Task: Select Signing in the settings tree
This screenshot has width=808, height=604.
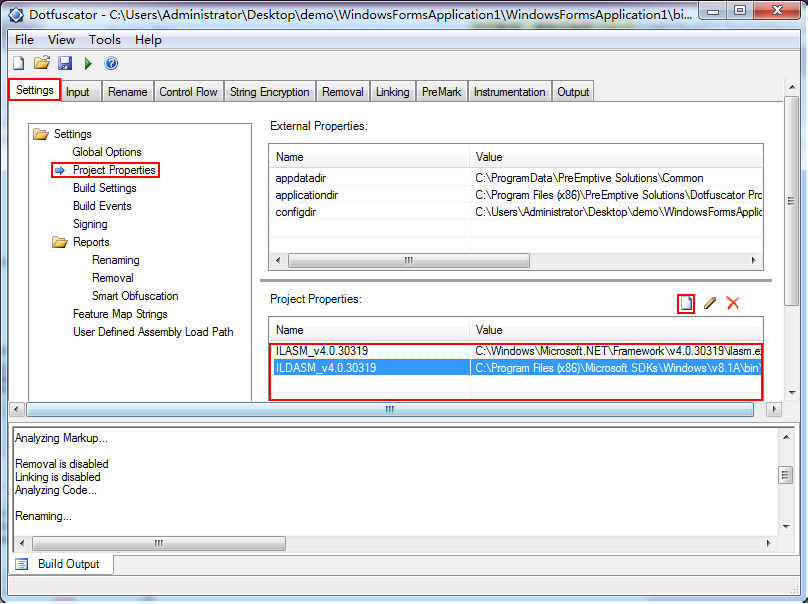Action: pyautogui.click(x=90, y=224)
